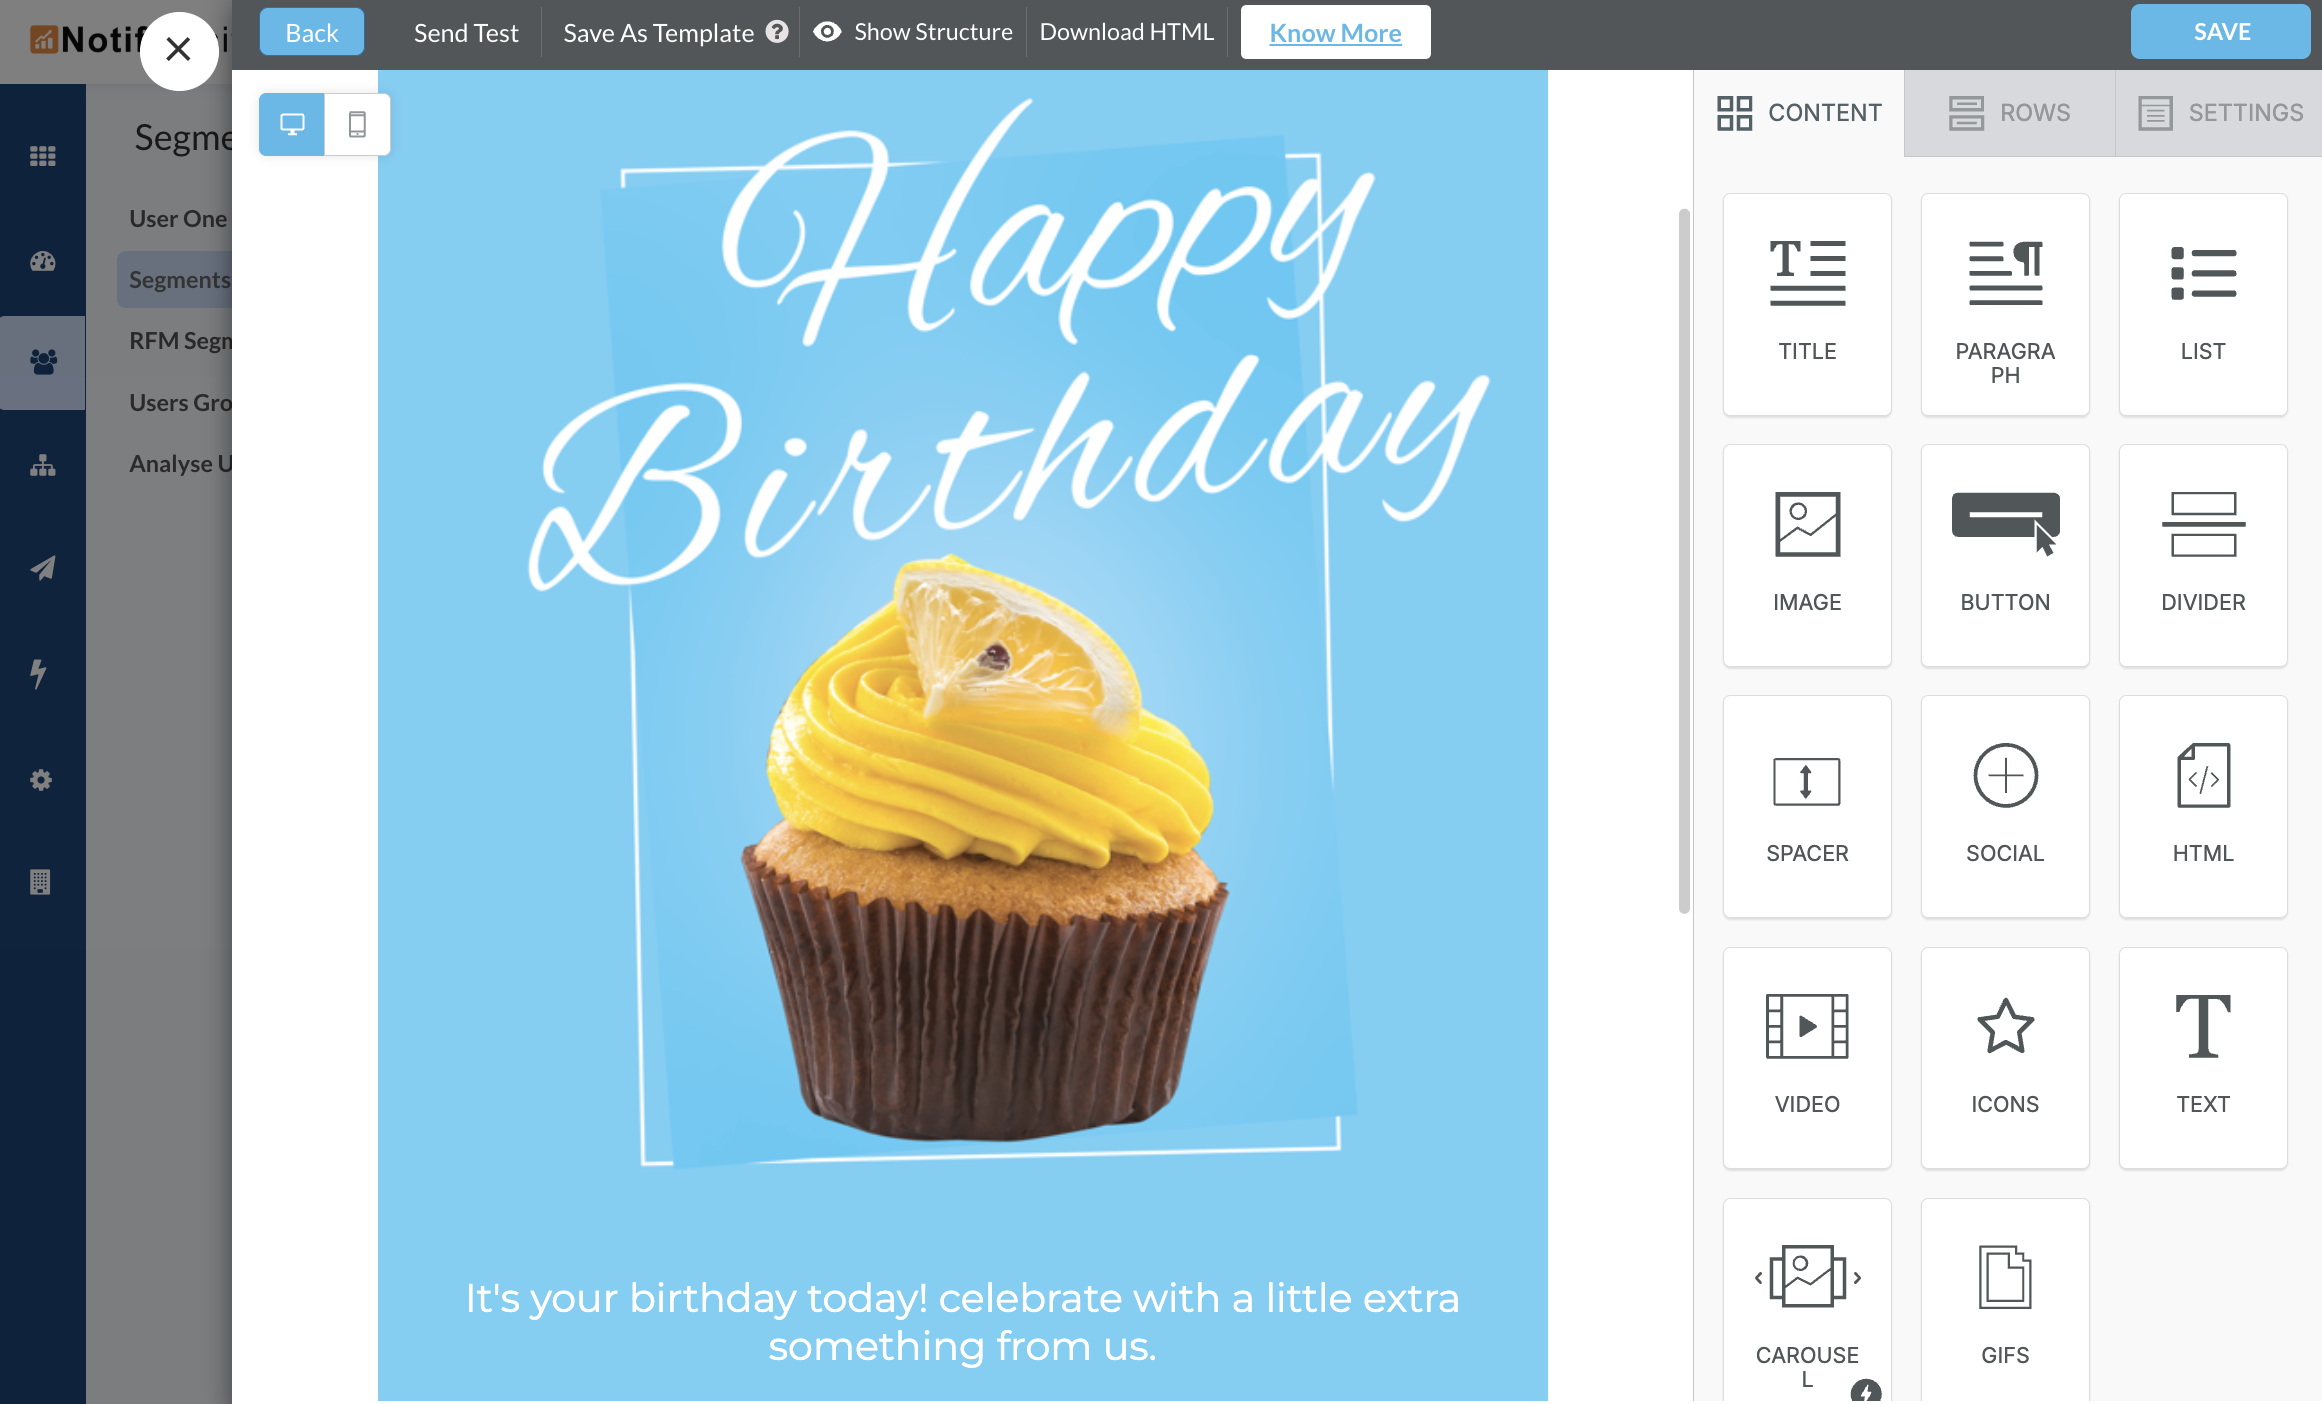Choose the Carousel content block
Viewport: 2322px width, 1404px height.
click(x=1806, y=1300)
